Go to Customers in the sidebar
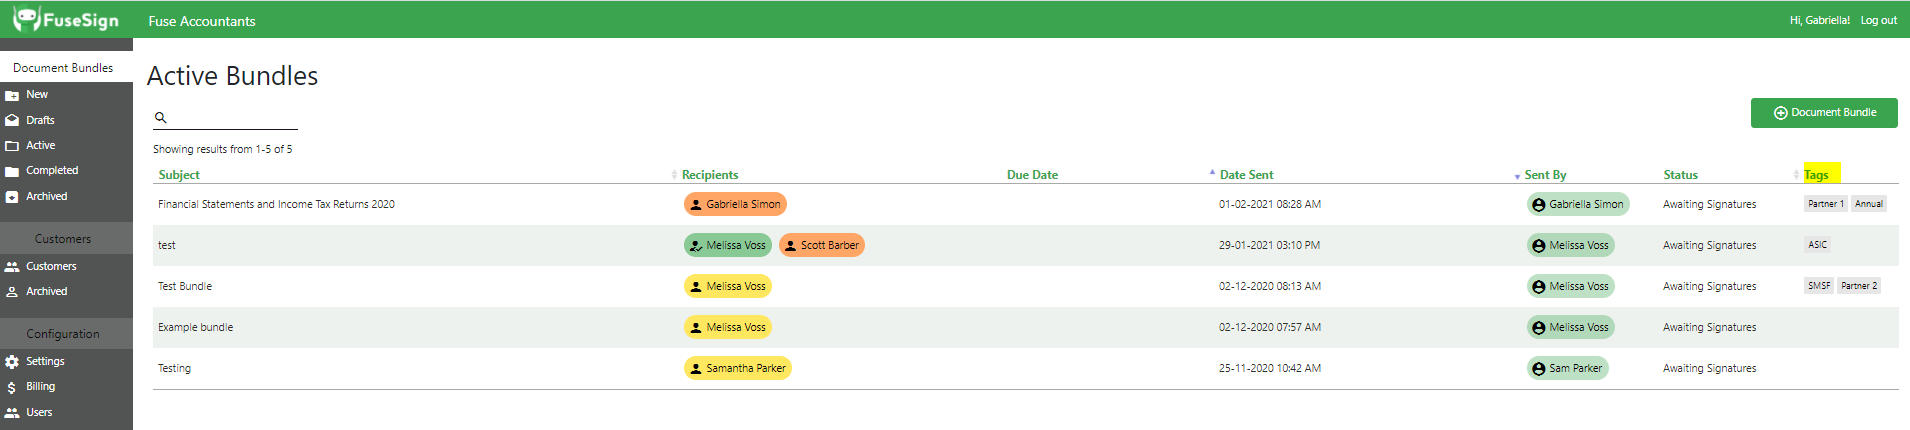The height and width of the screenshot is (430, 1910). [51, 267]
